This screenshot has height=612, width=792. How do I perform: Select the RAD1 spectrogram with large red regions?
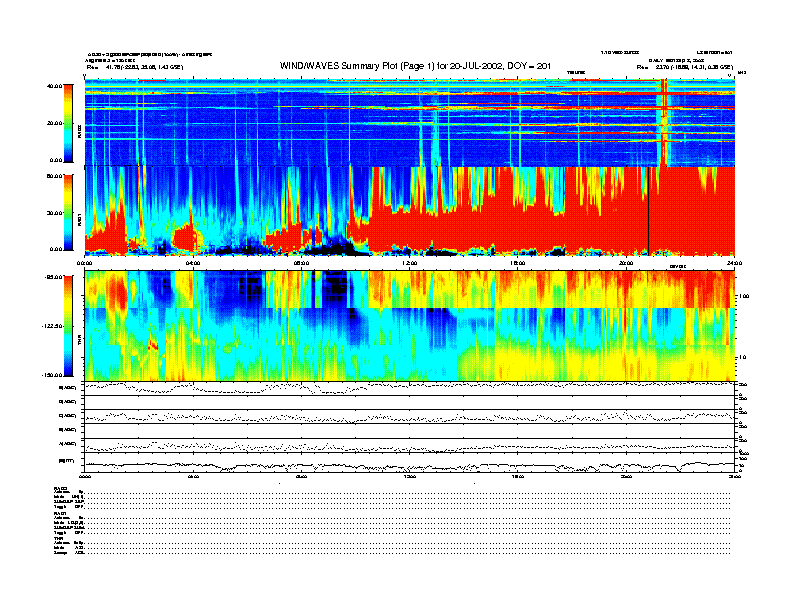pyautogui.click(x=410, y=212)
